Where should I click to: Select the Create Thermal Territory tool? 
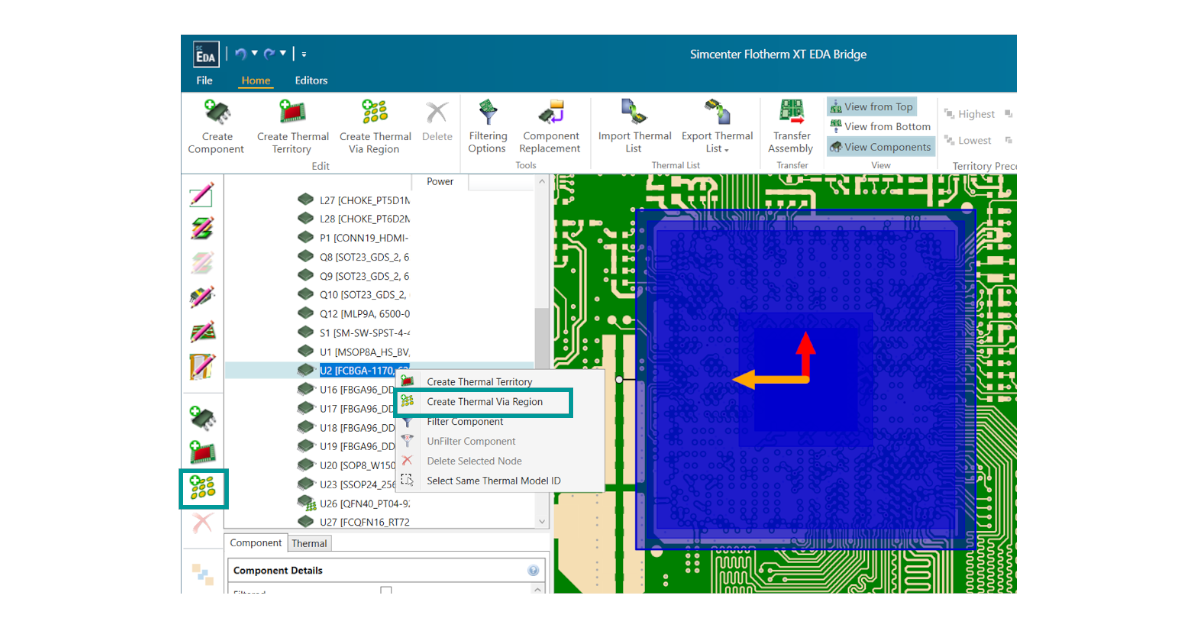pos(292,128)
